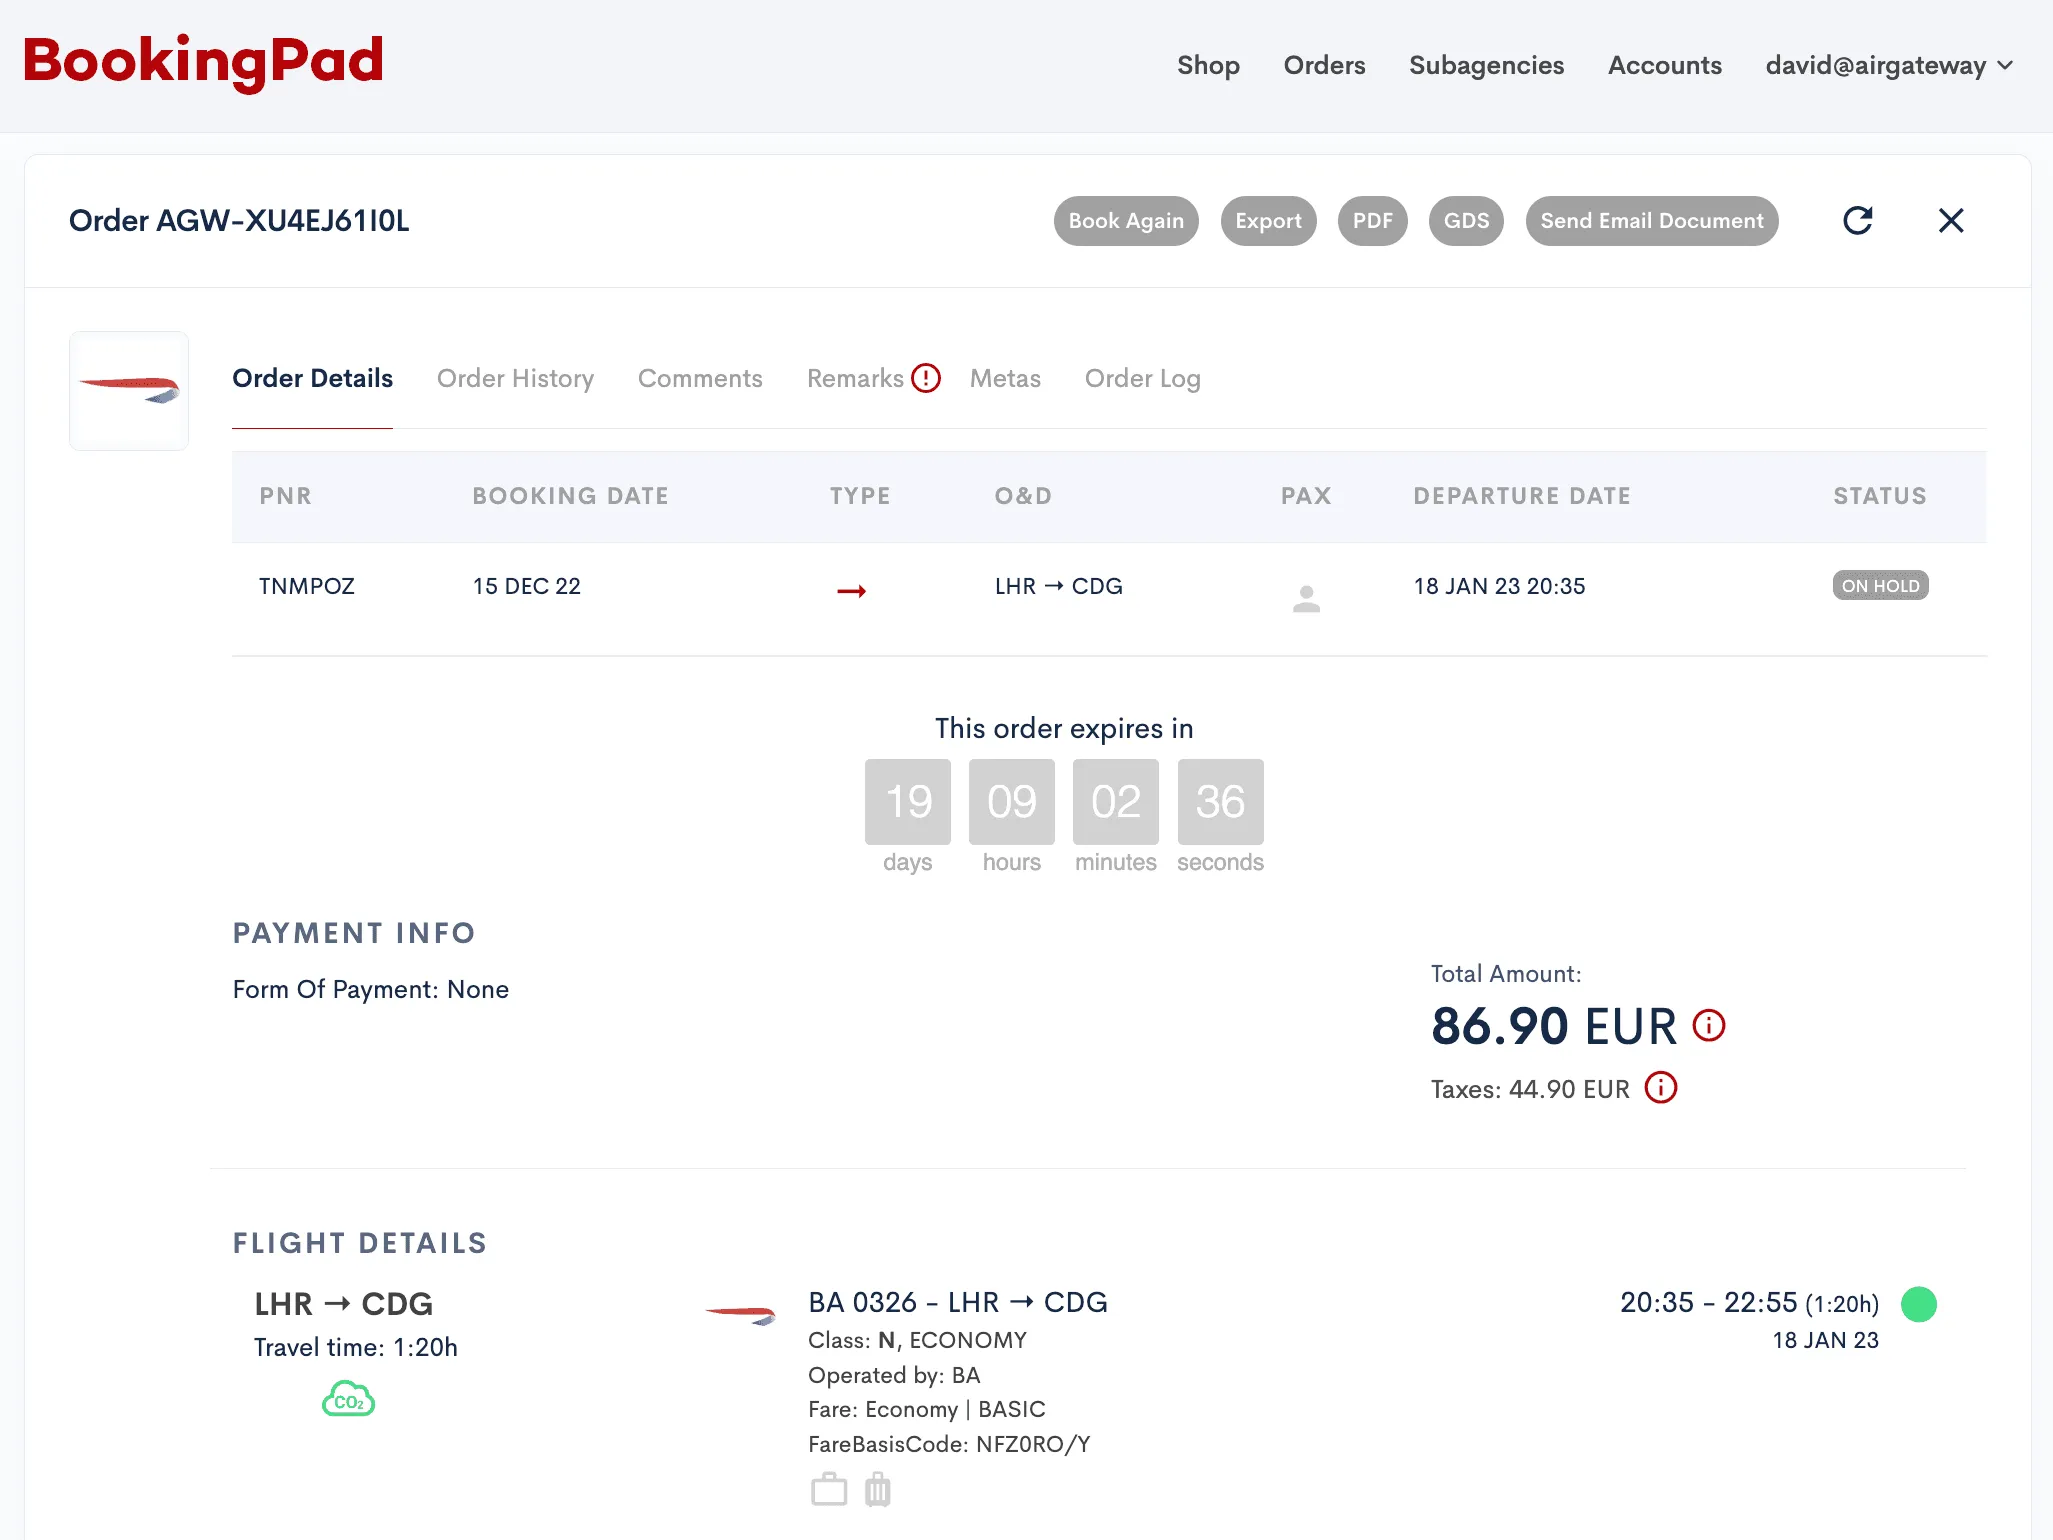
Task: Click the Remarks alert exclamation icon
Action: coord(926,378)
